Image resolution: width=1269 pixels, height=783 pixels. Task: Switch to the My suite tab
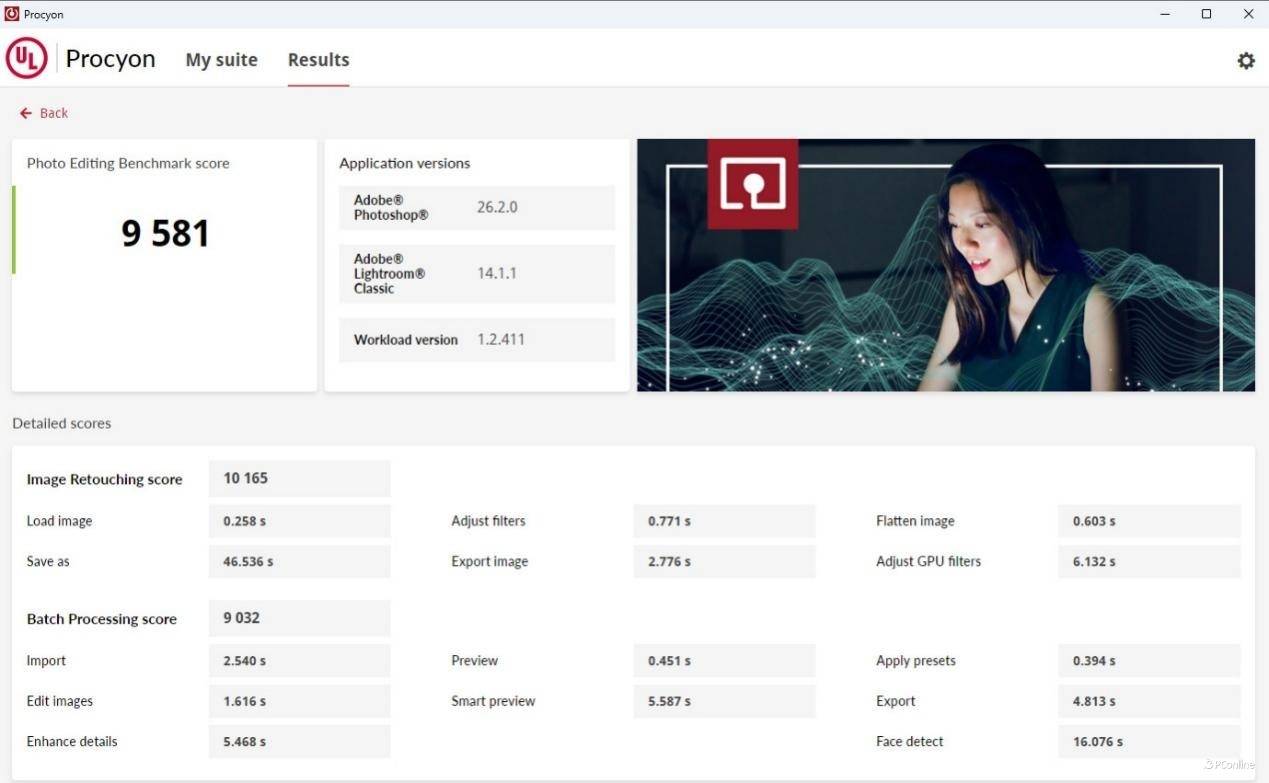tap(221, 60)
